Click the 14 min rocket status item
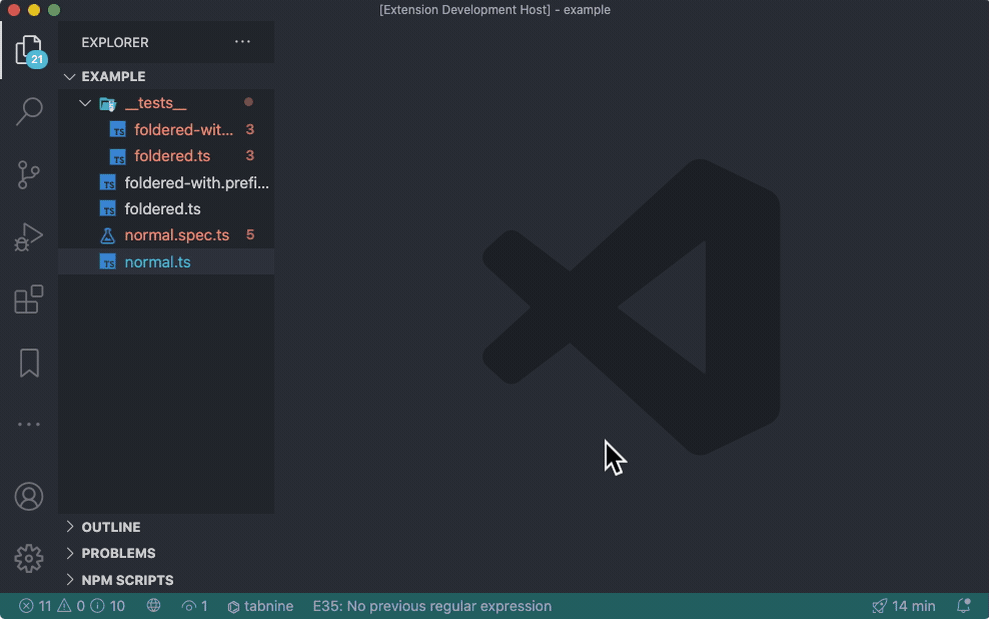This screenshot has height=619, width=989. (903, 606)
